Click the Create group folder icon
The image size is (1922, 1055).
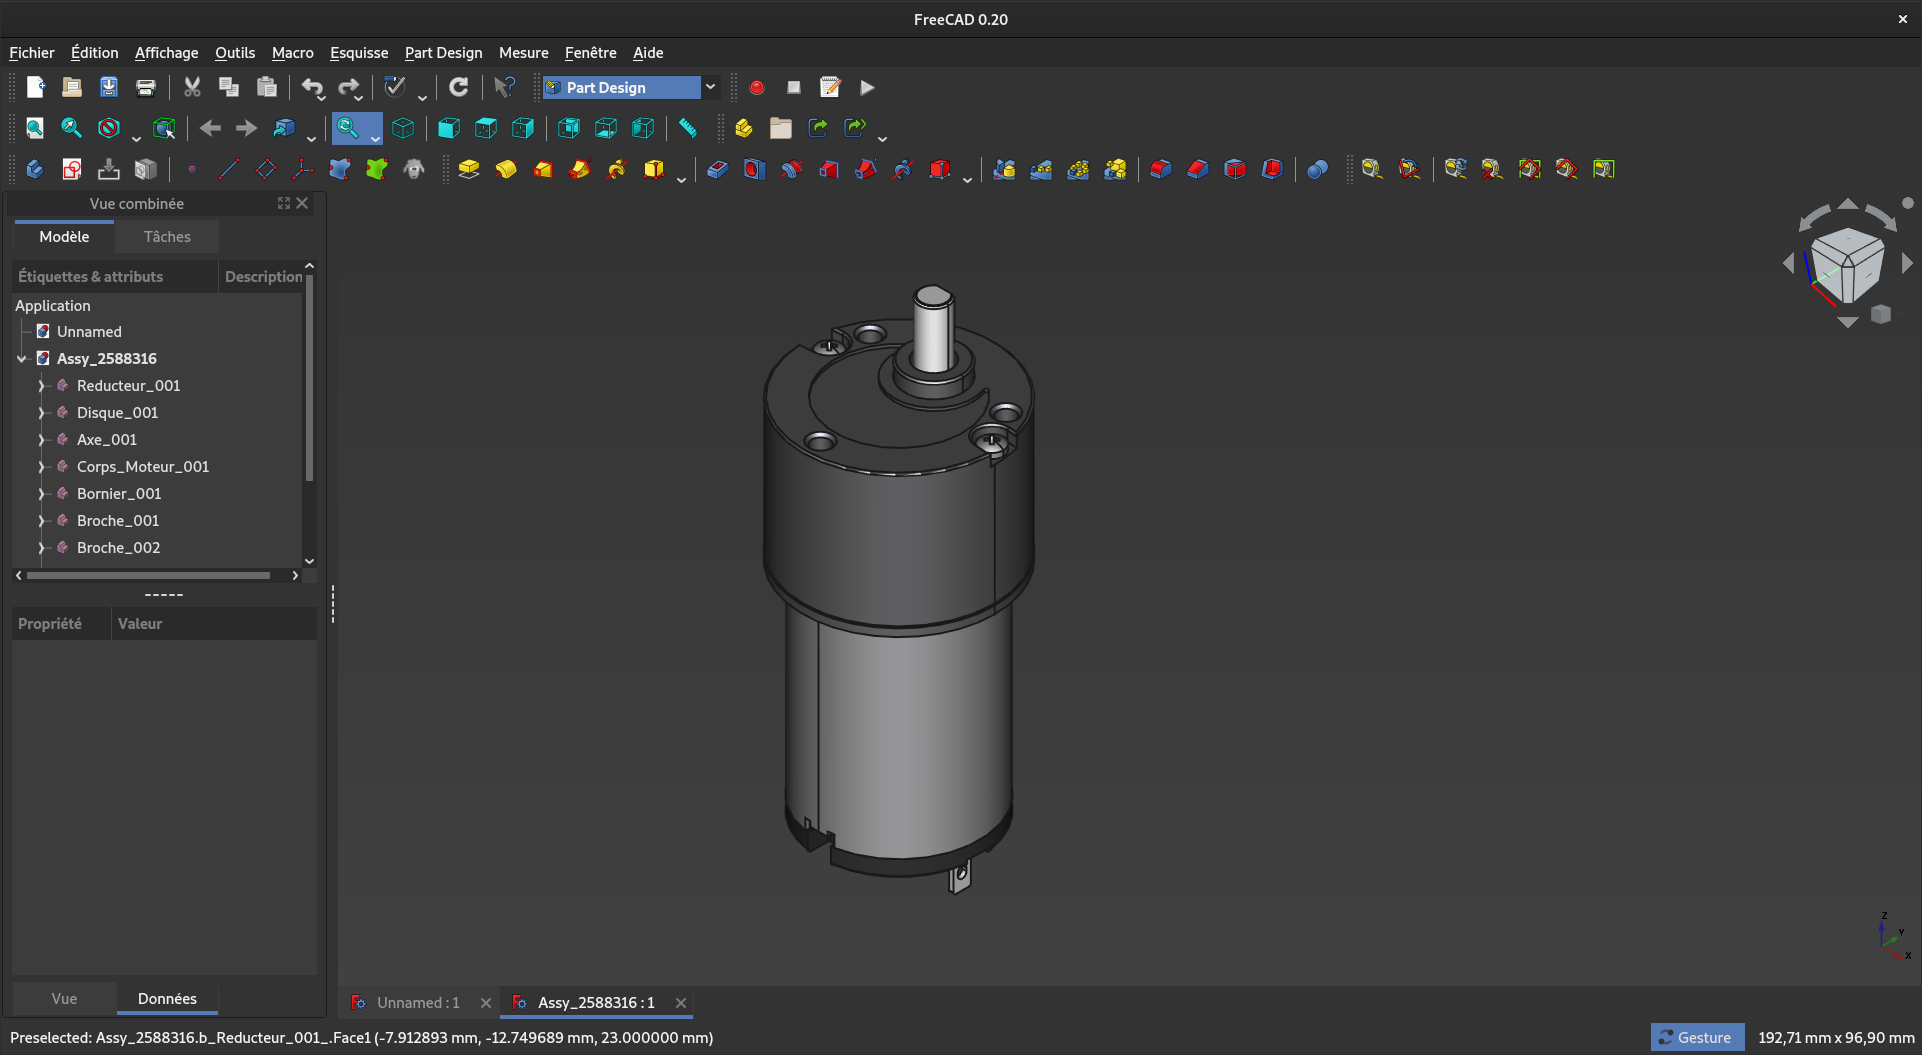point(781,128)
